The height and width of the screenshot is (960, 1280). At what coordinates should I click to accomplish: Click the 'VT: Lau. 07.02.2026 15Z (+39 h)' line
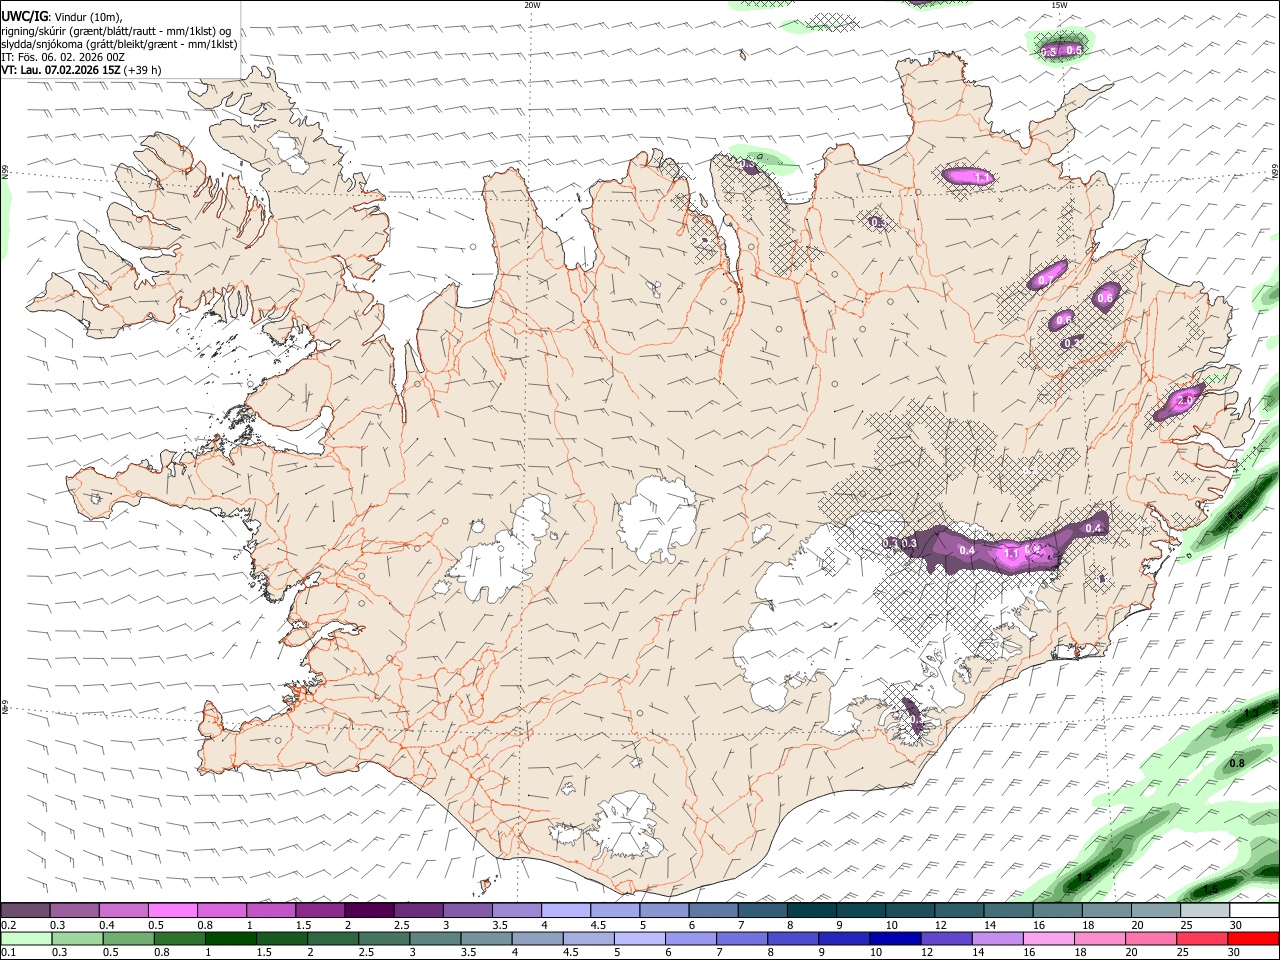81,70
